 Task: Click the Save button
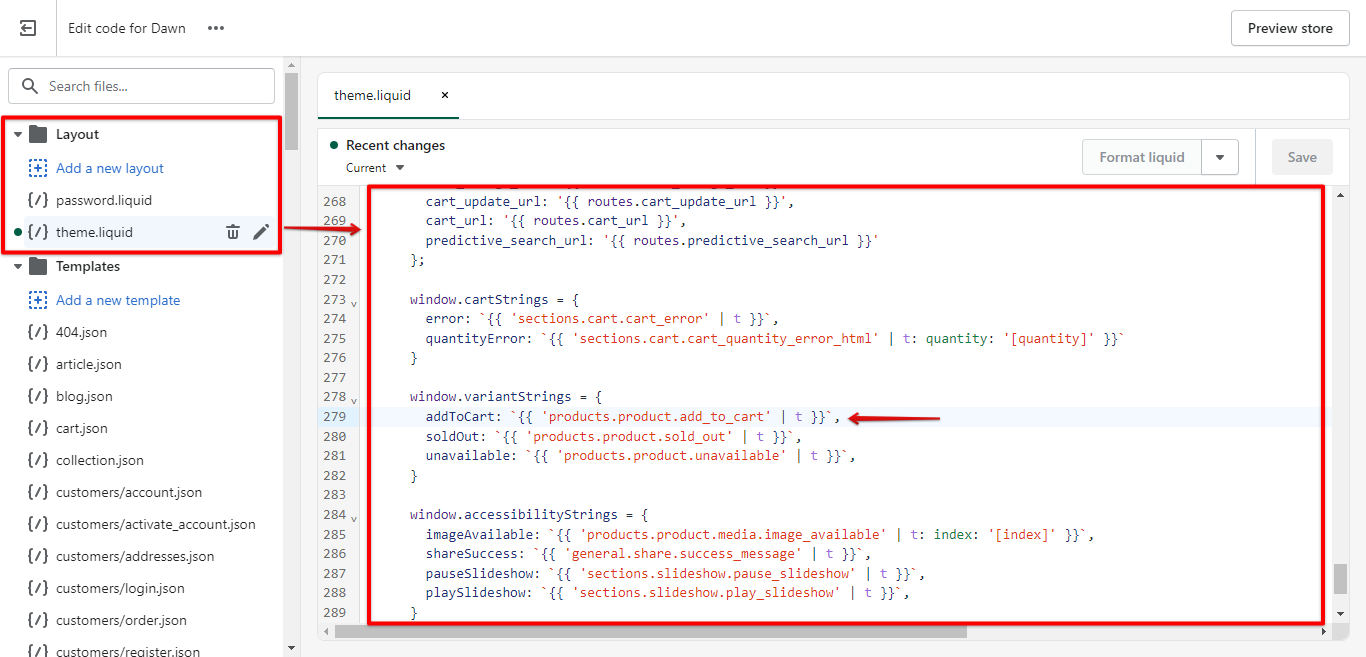point(1301,157)
